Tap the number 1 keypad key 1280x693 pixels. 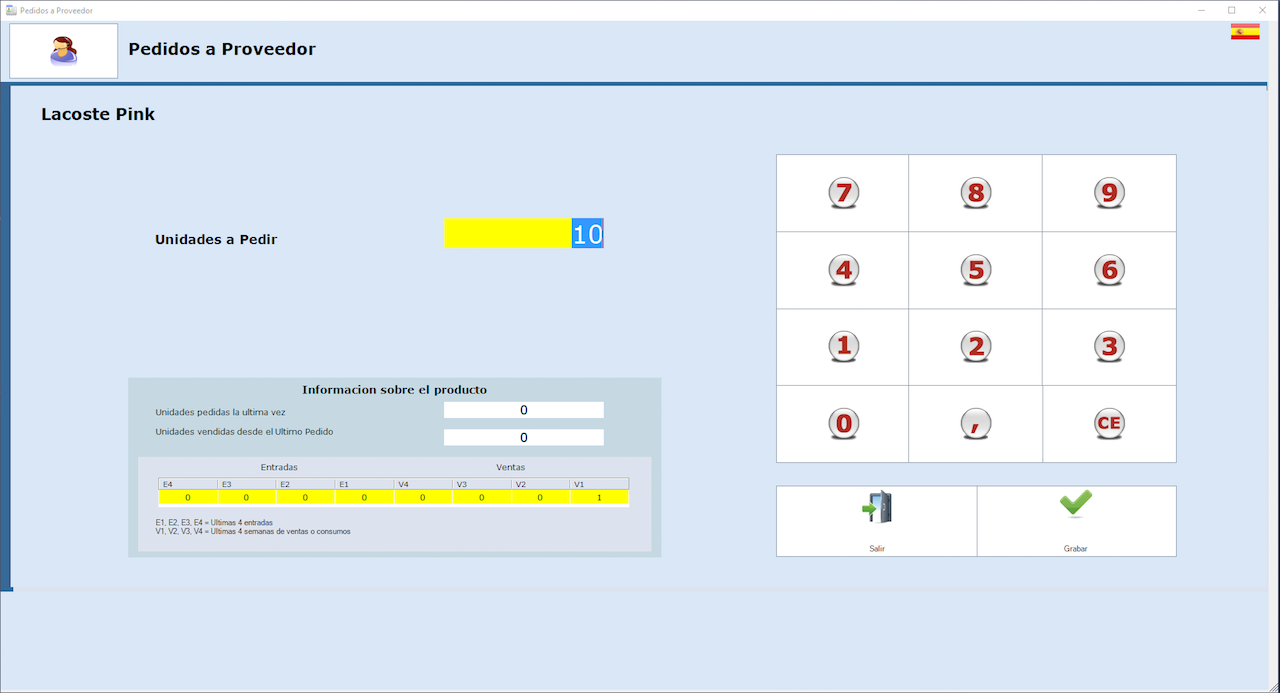[843, 347]
